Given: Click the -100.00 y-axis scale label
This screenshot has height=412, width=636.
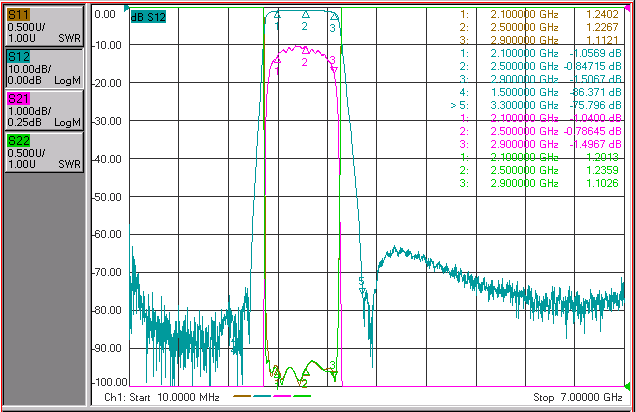Looking at the screenshot, I should point(110,382).
